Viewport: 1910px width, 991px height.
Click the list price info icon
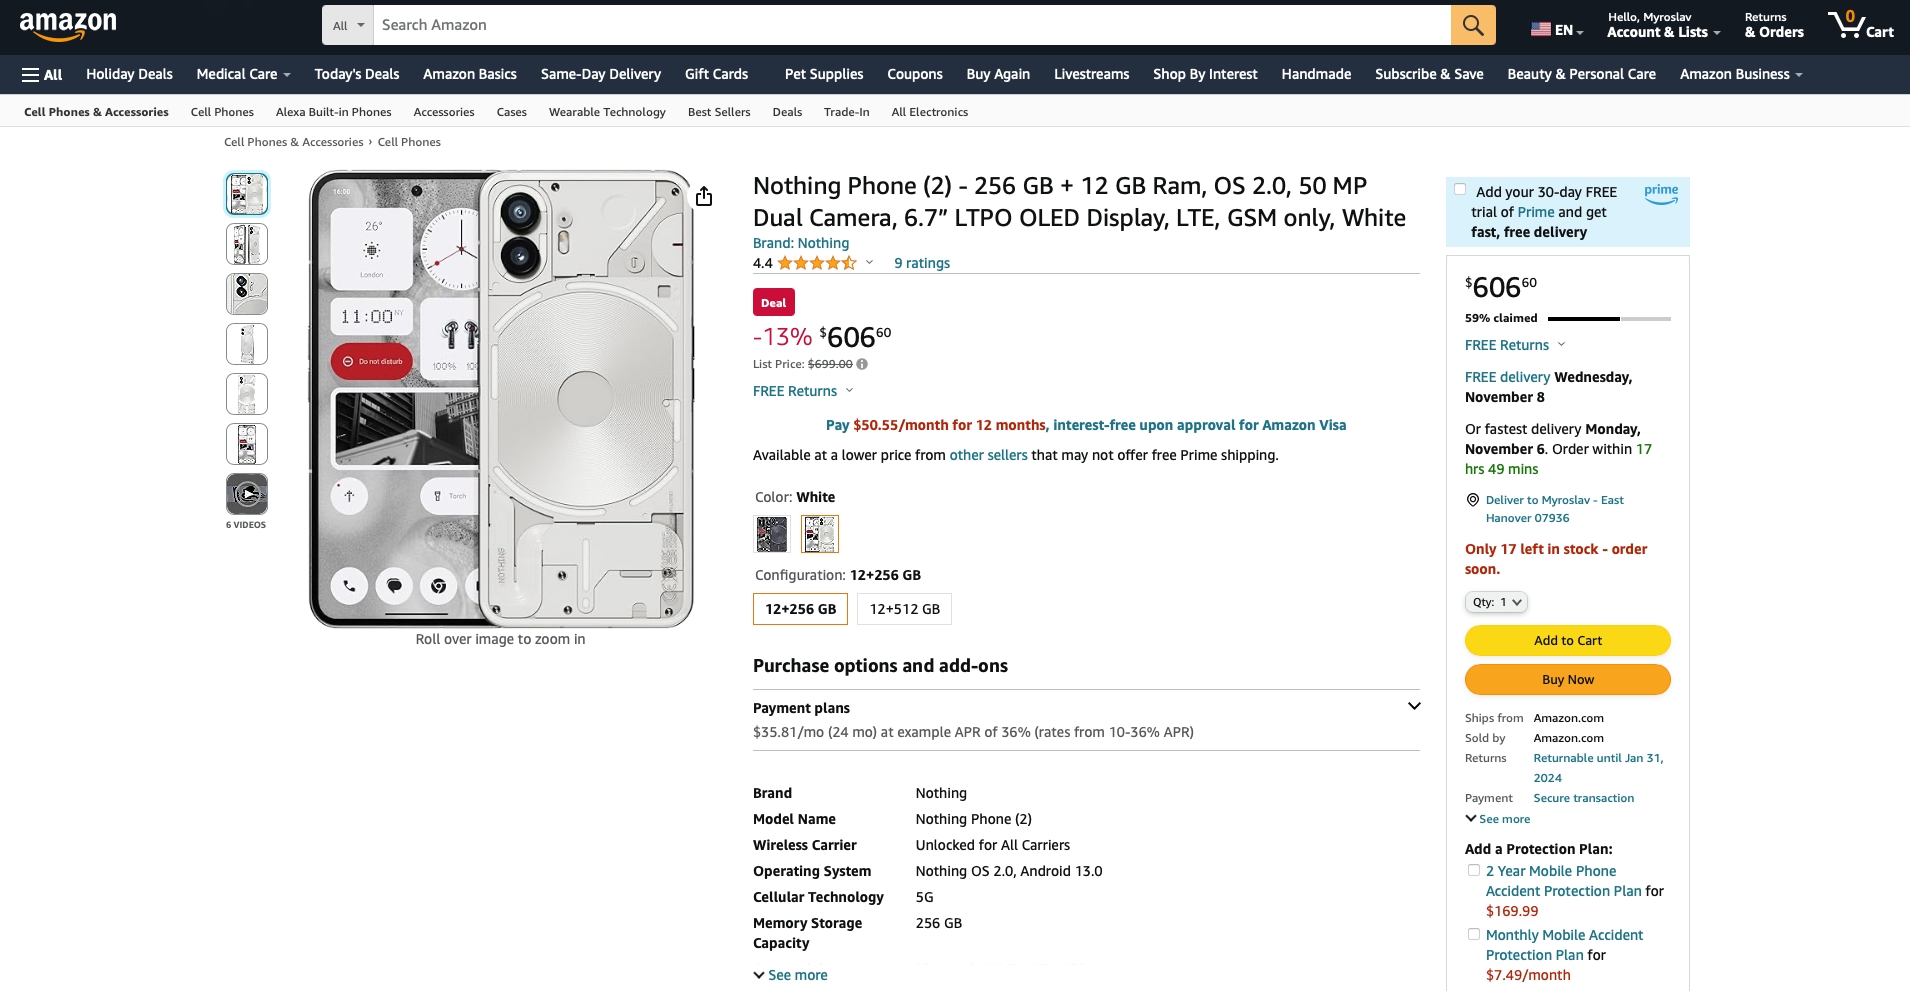point(862,364)
